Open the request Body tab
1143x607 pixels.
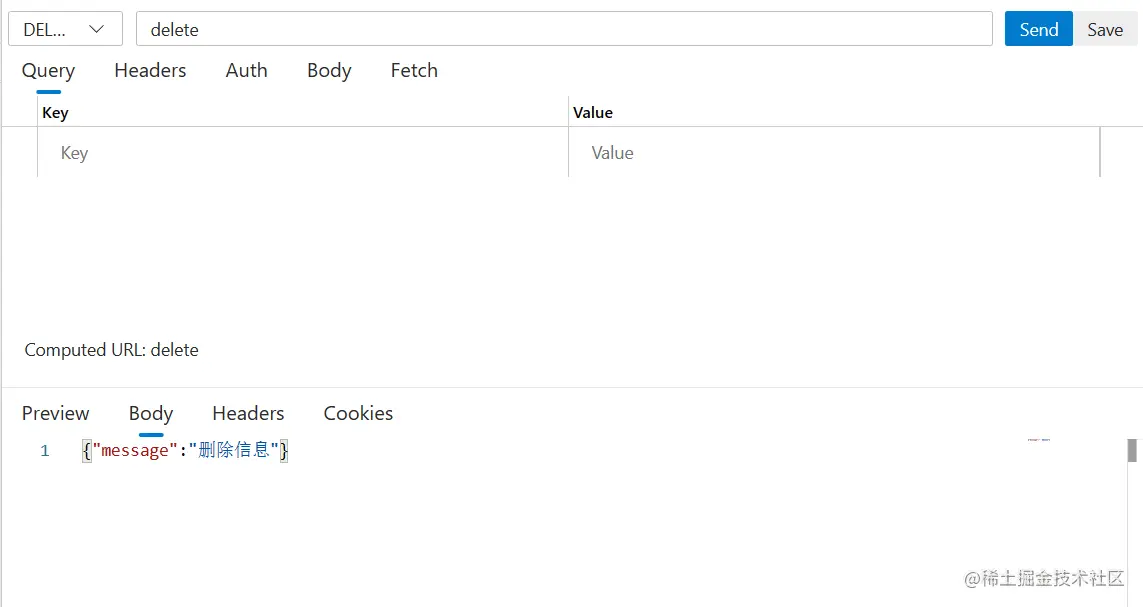pos(329,71)
